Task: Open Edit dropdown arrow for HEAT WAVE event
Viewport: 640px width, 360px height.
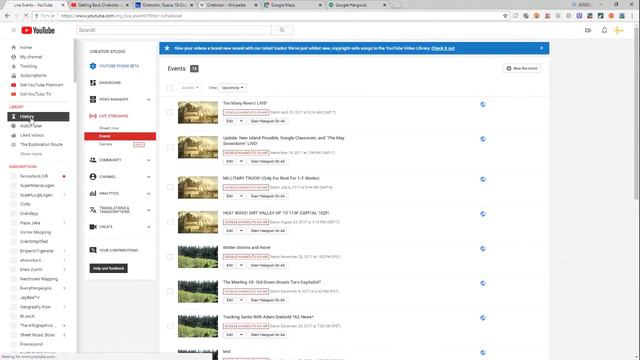Action: click(x=241, y=231)
